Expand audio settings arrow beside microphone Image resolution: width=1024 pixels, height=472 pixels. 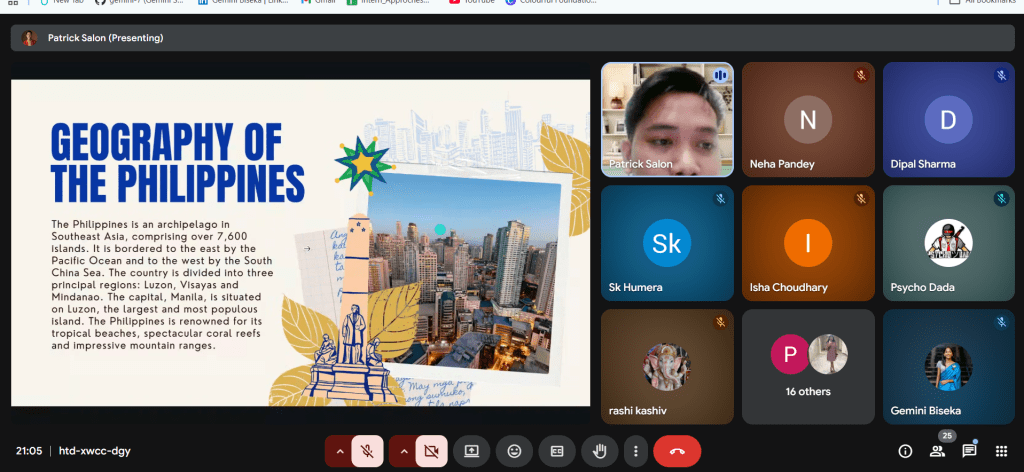tap(339, 451)
